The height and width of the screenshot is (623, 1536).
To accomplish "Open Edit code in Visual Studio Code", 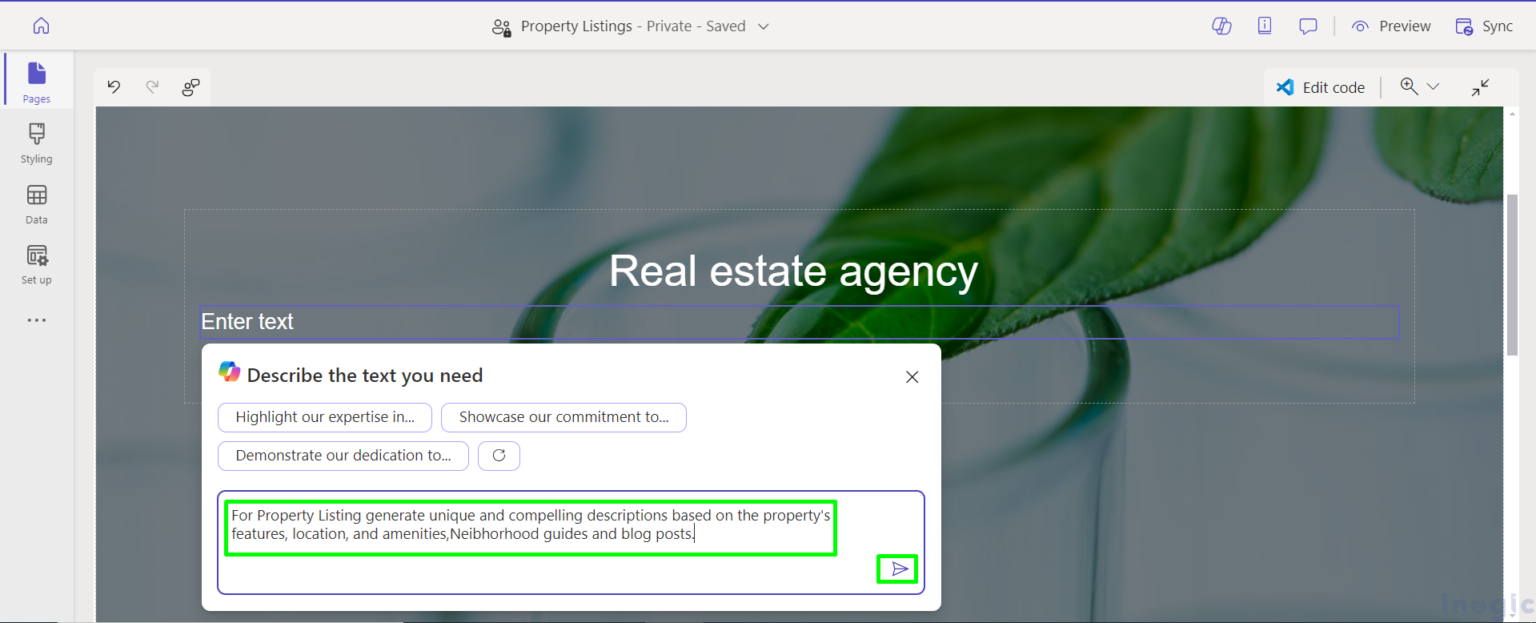I will [1320, 87].
